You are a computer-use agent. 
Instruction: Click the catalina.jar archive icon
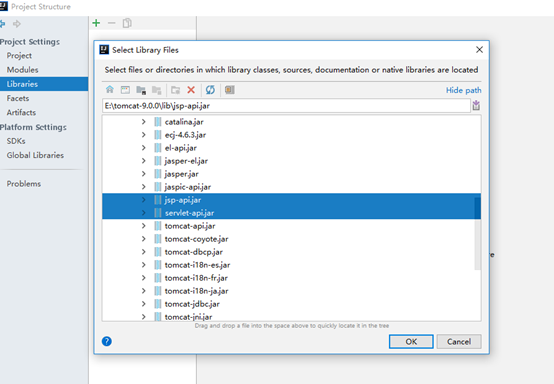tap(158, 122)
